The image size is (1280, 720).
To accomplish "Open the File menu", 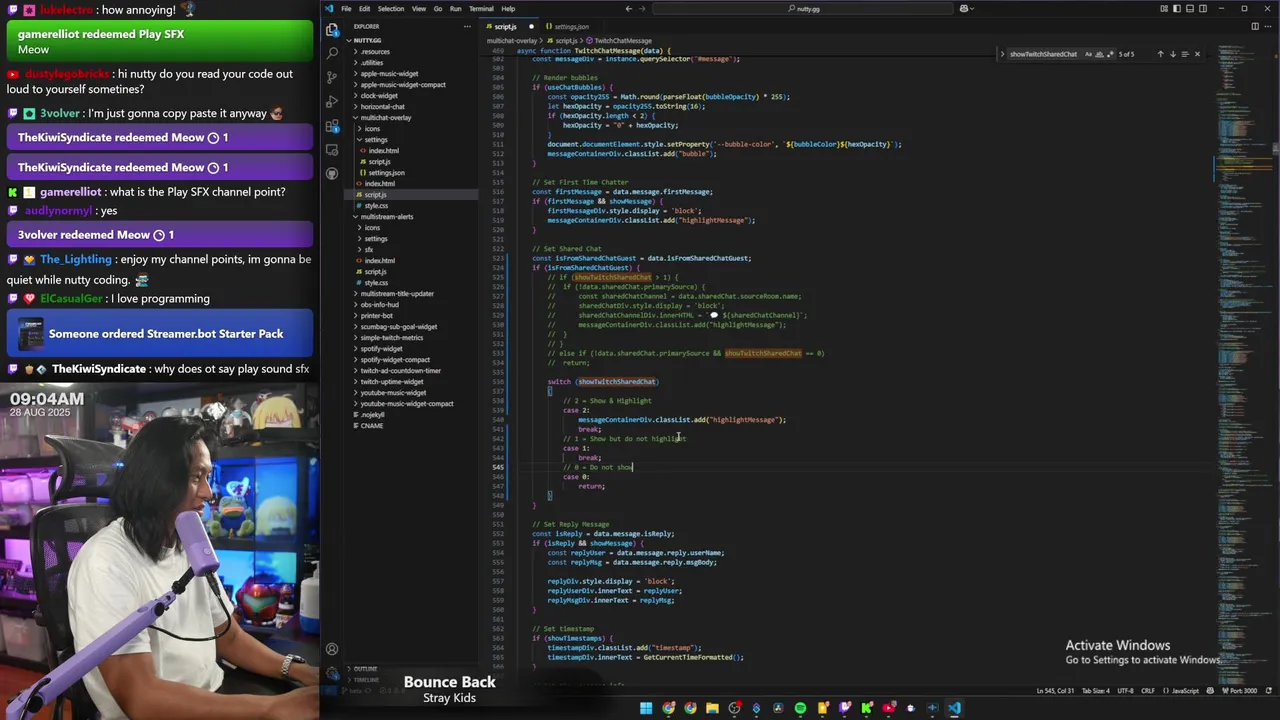I will pyautogui.click(x=346, y=8).
